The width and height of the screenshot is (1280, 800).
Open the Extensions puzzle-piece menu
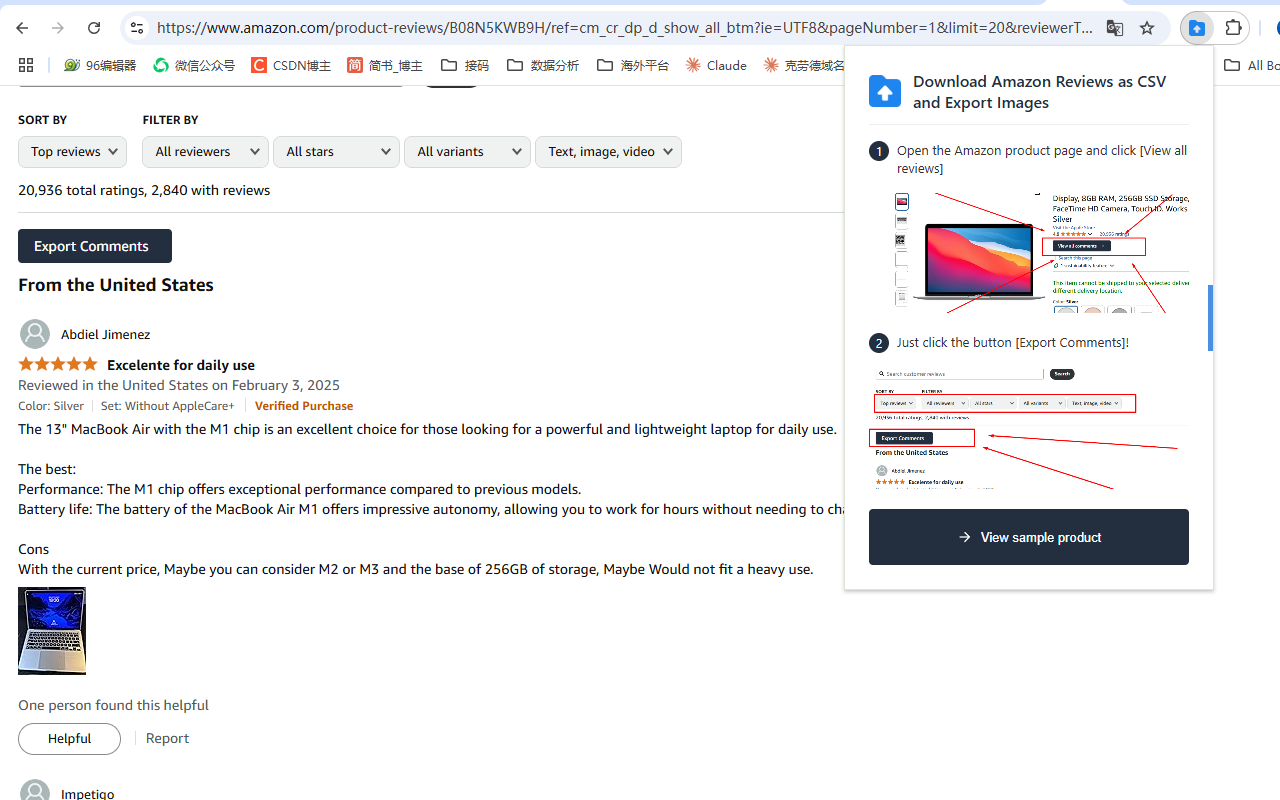[1233, 28]
